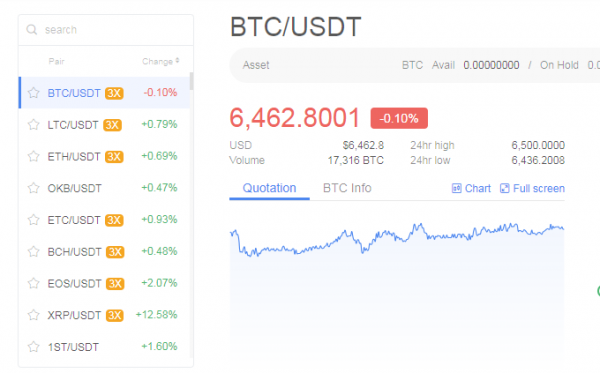Toggle star for LTC/USDT pair
The width and height of the screenshot is (600, 373).
[34, 125]
